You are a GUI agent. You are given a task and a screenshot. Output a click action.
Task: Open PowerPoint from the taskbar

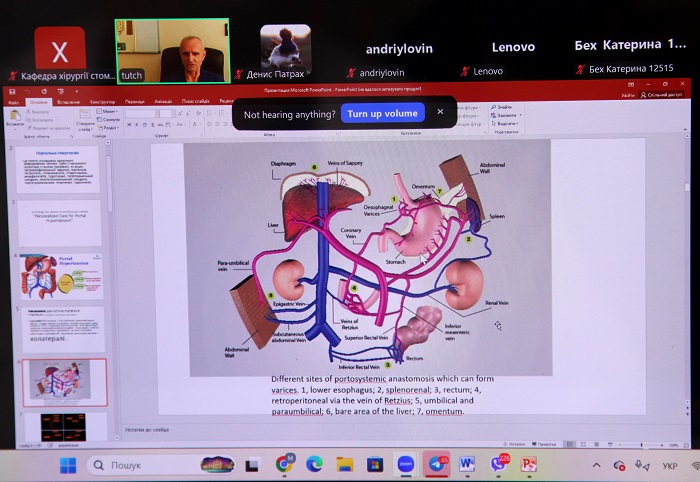click(528, 464)
